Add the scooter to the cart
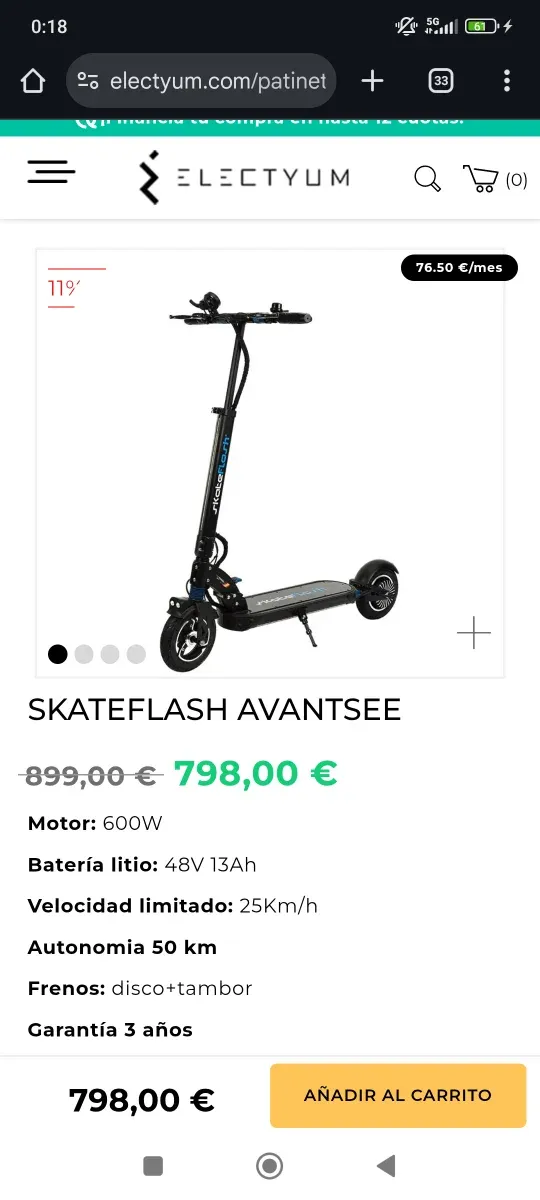The height and width of the screenshot is (1200, 540). tap(398, 1095)
